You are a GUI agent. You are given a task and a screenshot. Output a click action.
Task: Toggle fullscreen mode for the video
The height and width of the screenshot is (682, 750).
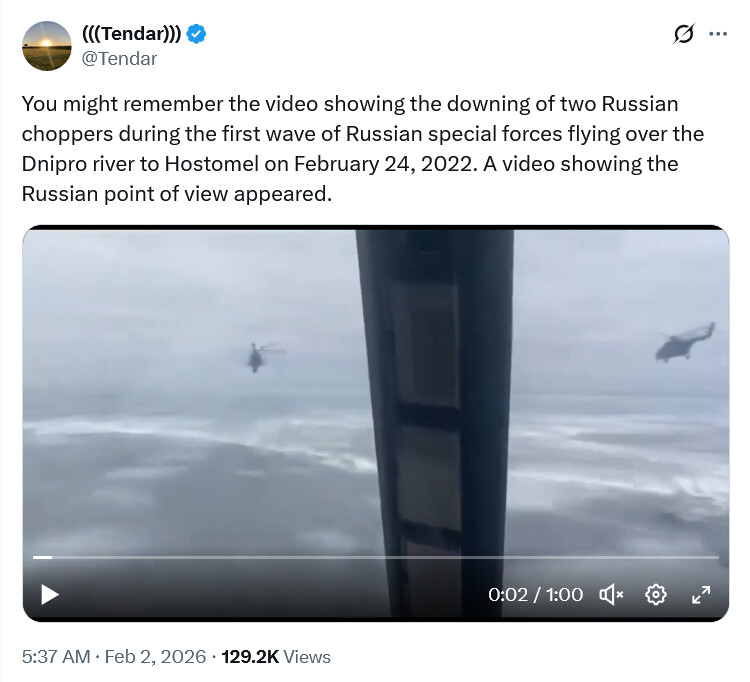(x=701, y=595)
